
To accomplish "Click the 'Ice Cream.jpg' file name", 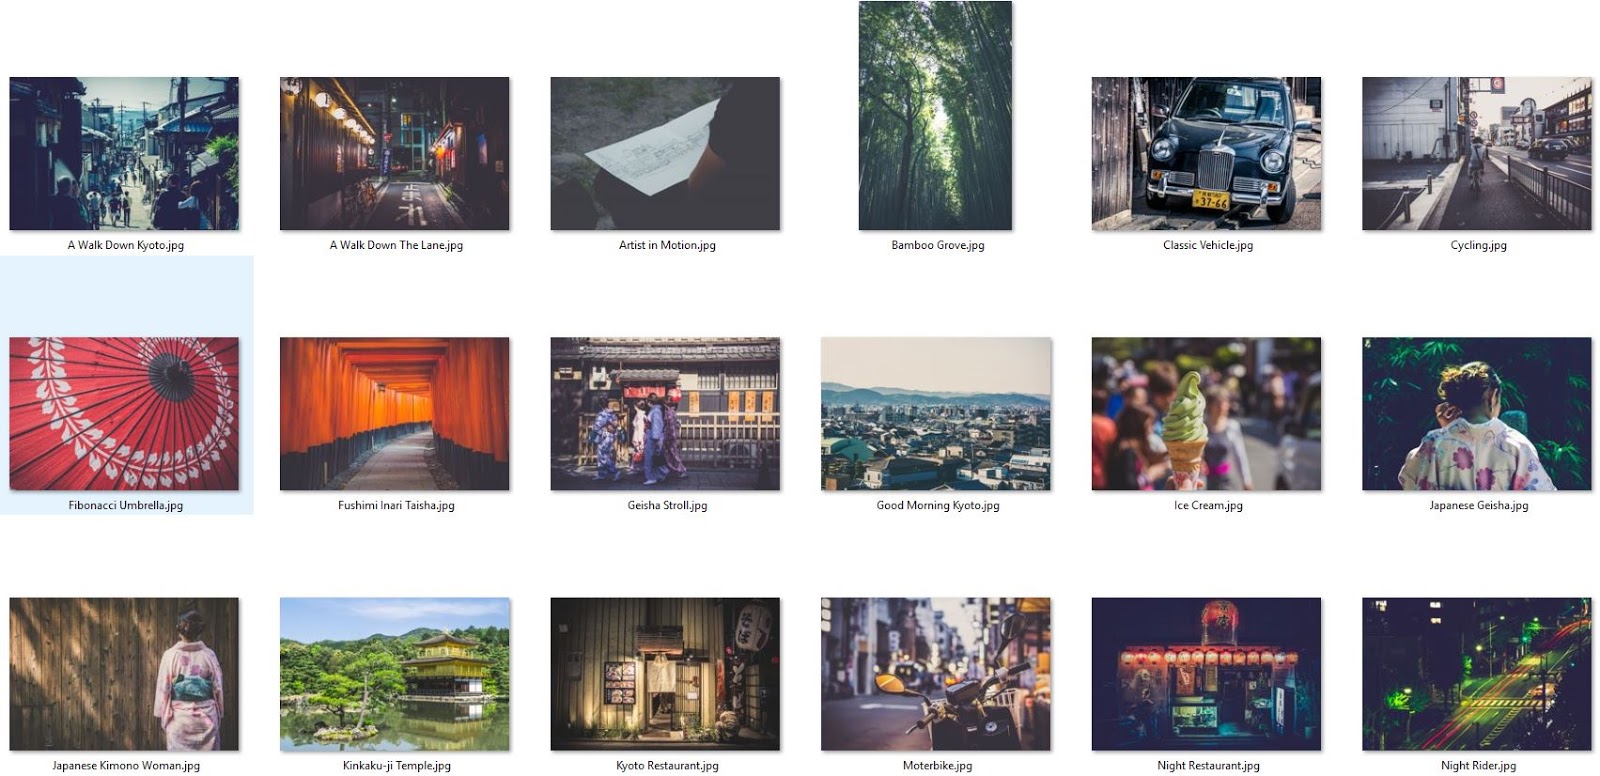I will tap(1208, 505).
